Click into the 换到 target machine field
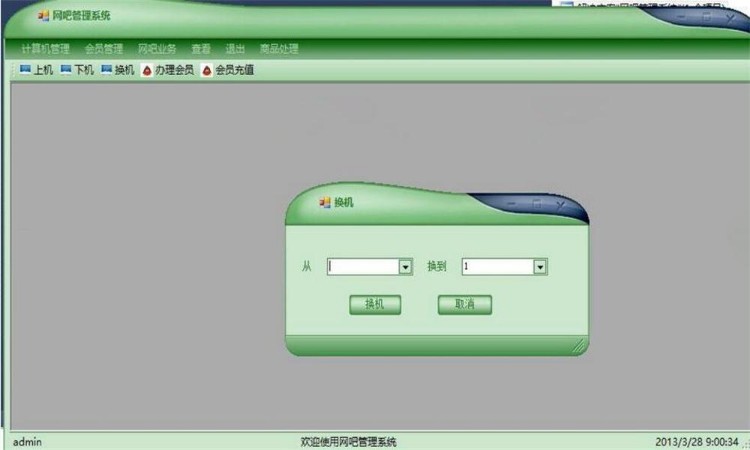The height and width of the screenshot is (450, 750). click(x=498, y=267)
